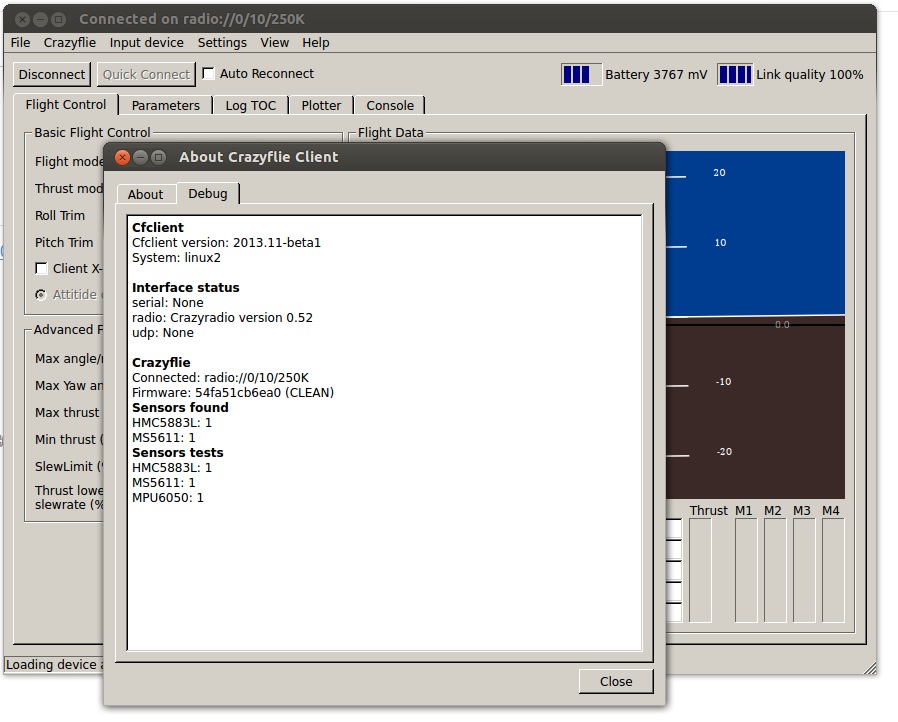Click the 'Battery 3767 mV' label

[656, 75]
